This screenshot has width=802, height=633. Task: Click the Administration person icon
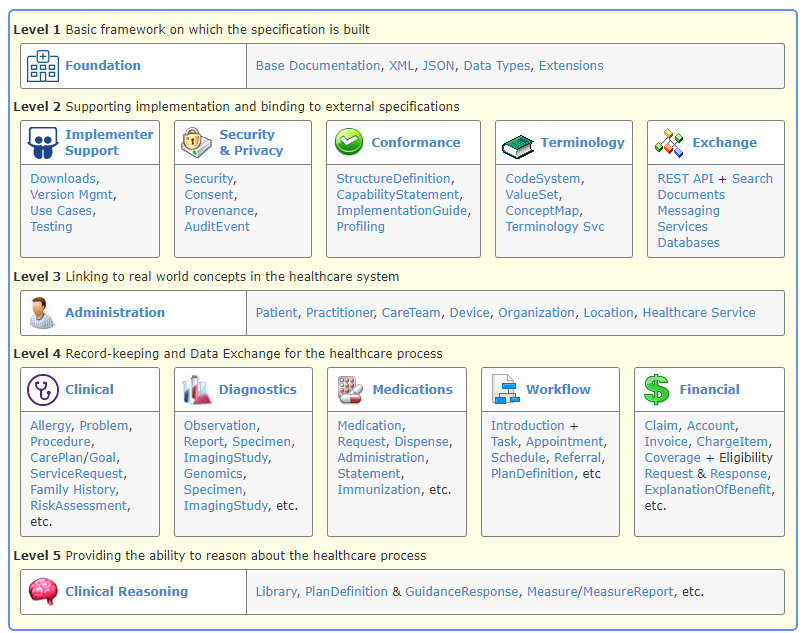point(43,313)
